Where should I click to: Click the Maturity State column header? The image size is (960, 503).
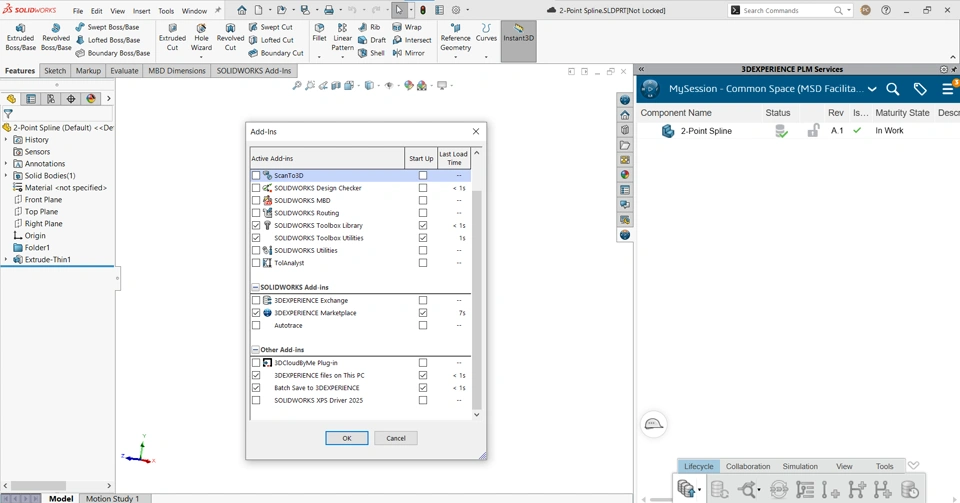pyautogui.click(x=902, y=113)
